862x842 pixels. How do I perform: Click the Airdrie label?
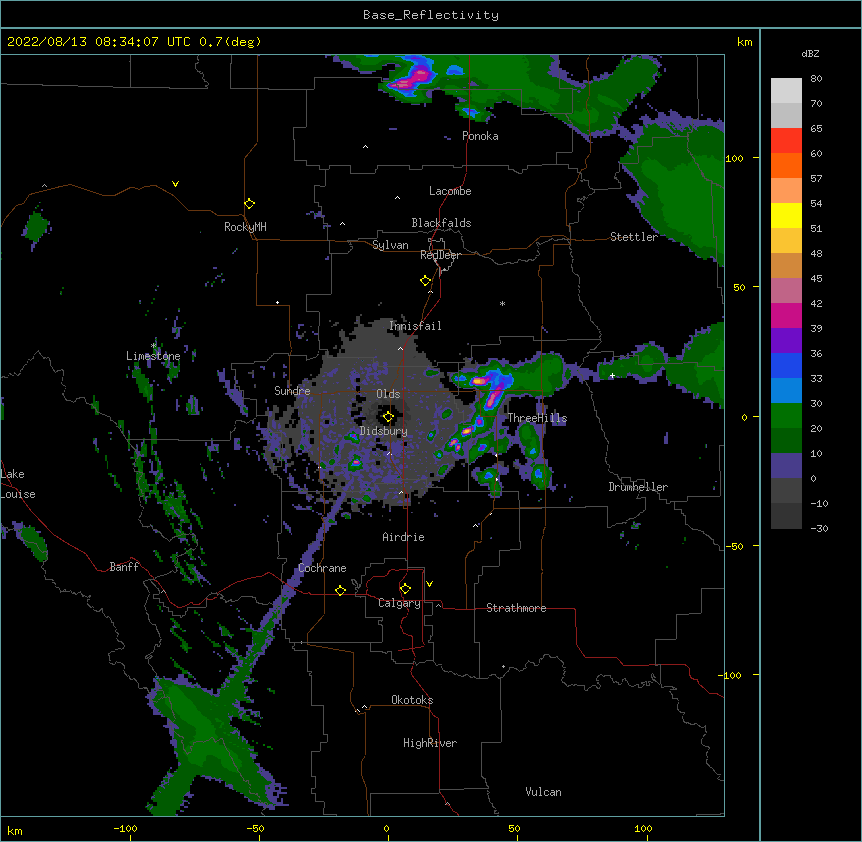403,537
